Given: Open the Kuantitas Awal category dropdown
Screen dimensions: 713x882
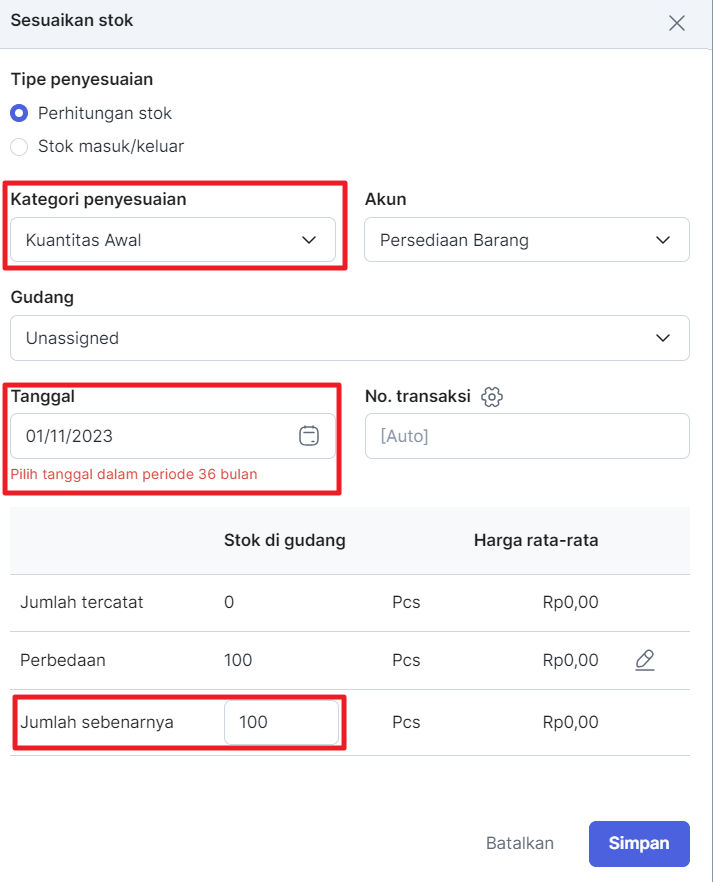Looking at the screenshot, I should [x=173, y=240].
